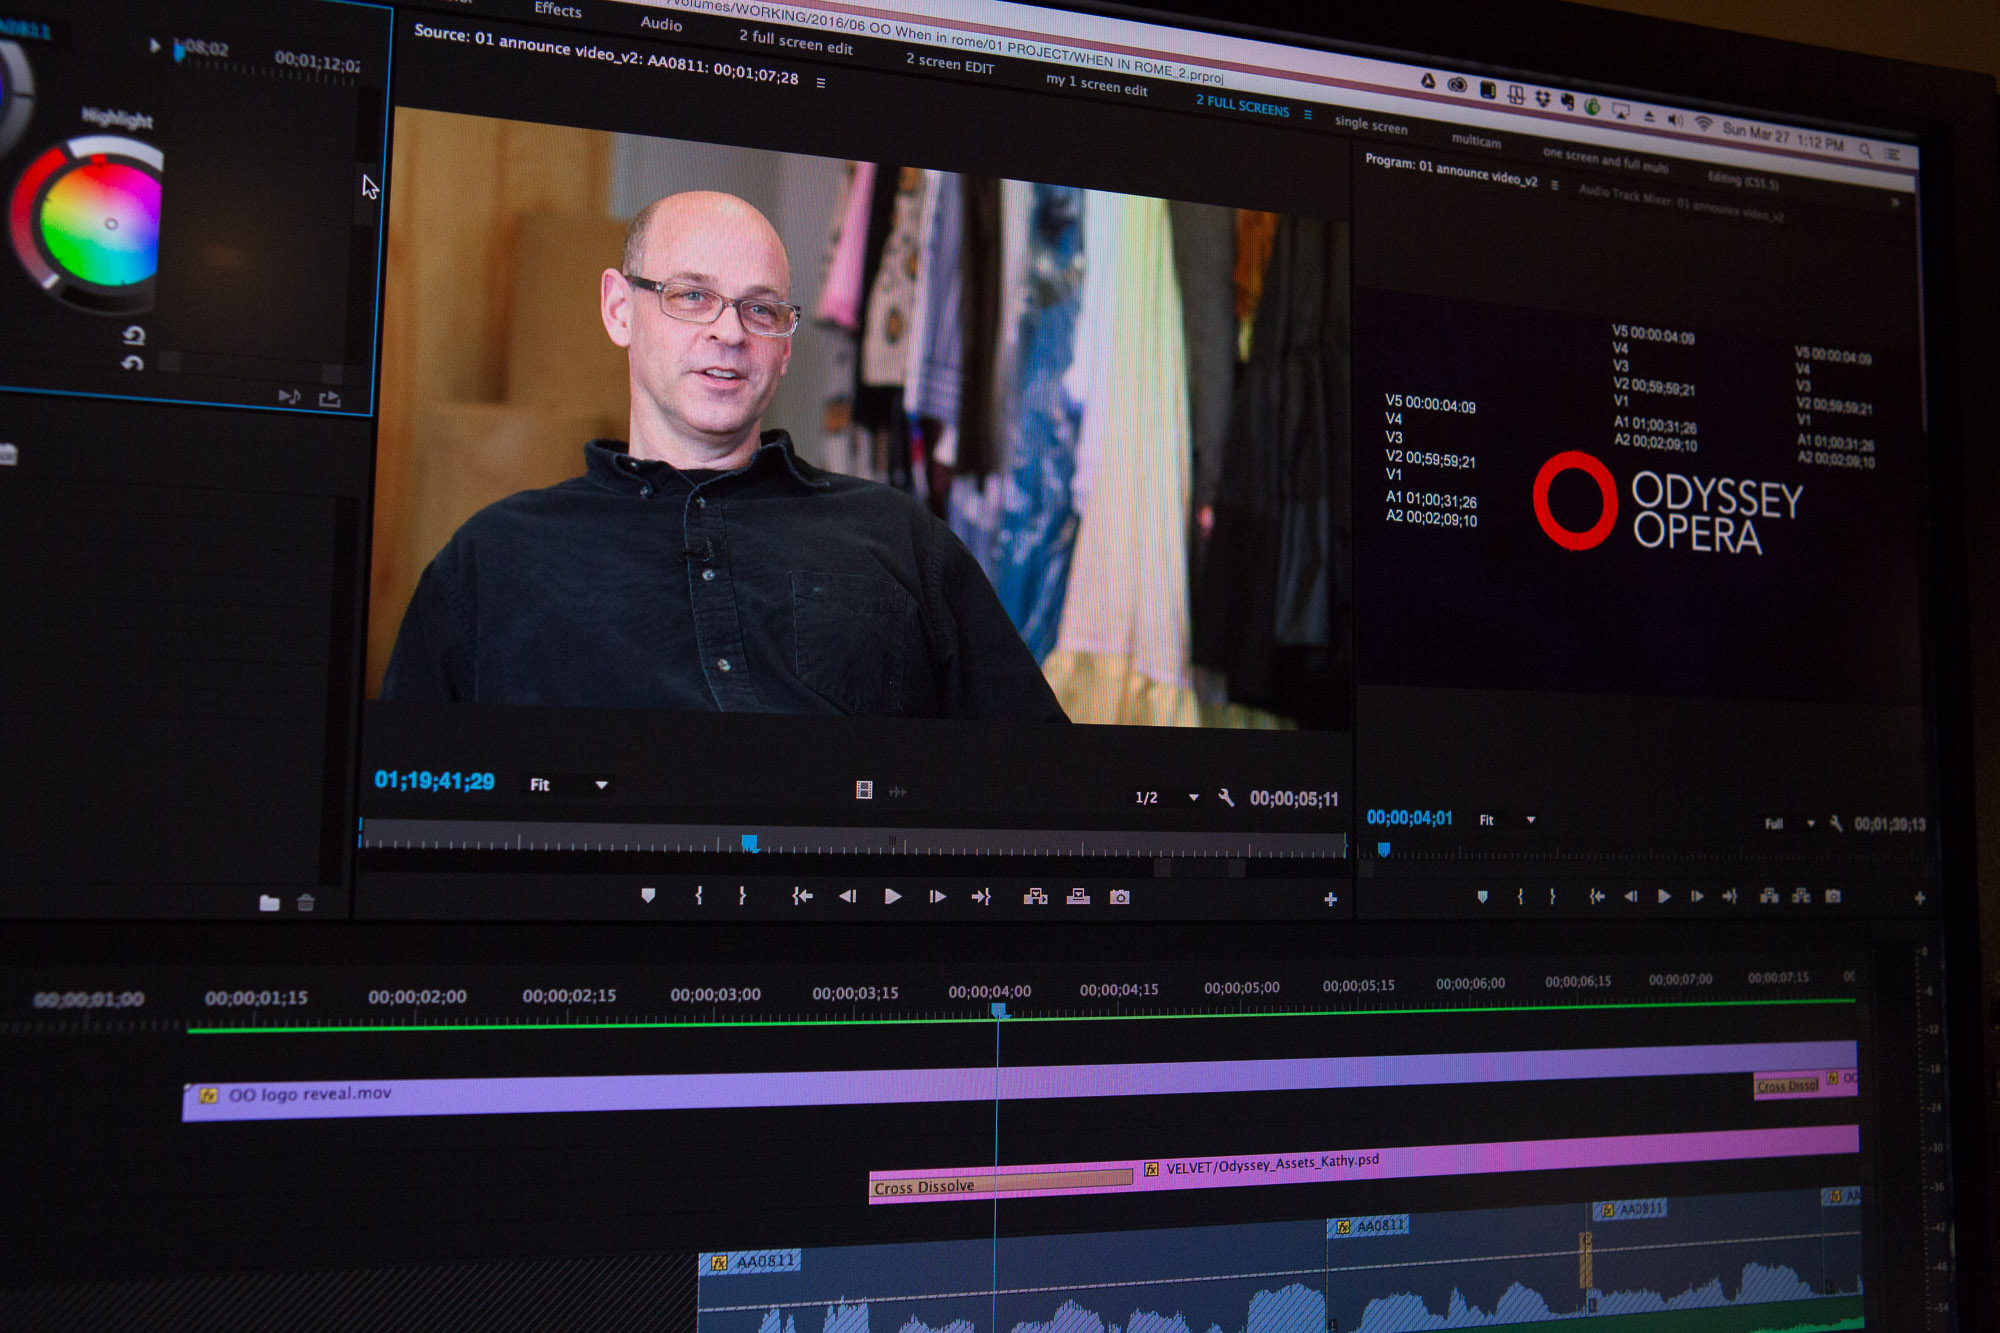Screen dimensions: 2000x1333
Task: Go to In point in Source monitor
Action: [x=802, y=896]
